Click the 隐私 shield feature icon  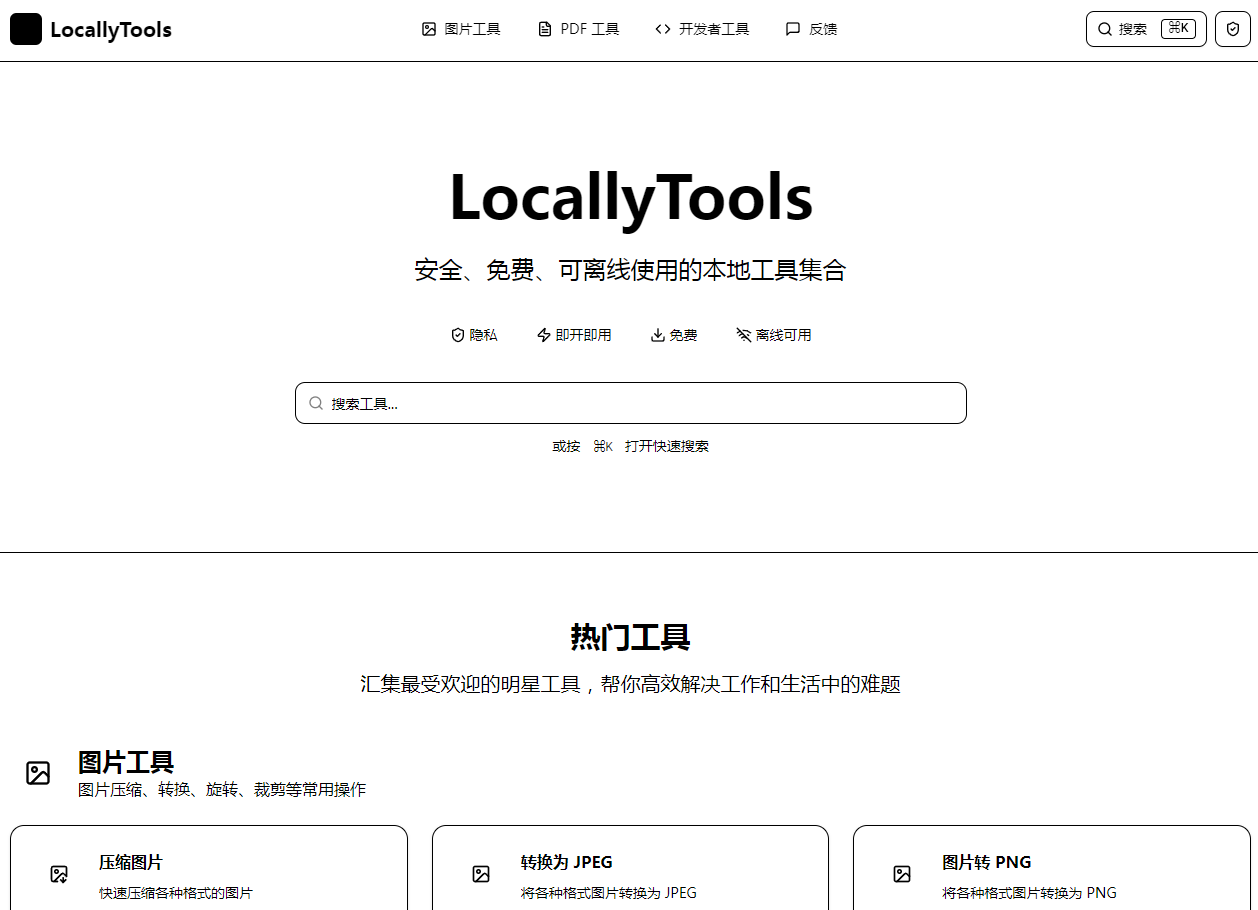click(458, 335)
